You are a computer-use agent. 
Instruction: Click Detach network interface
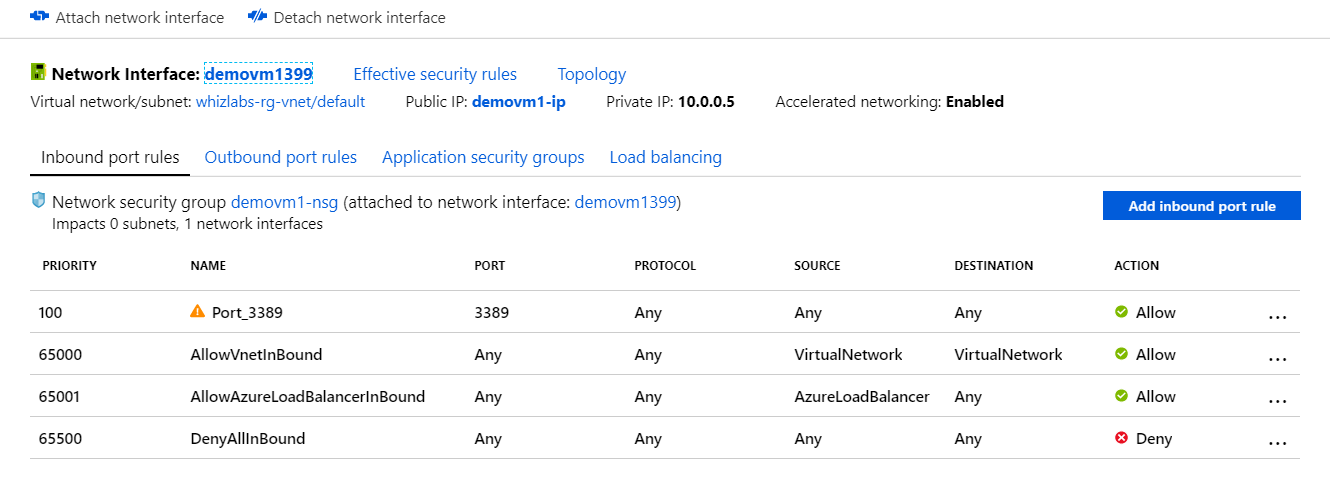click(x=347, y=17)
